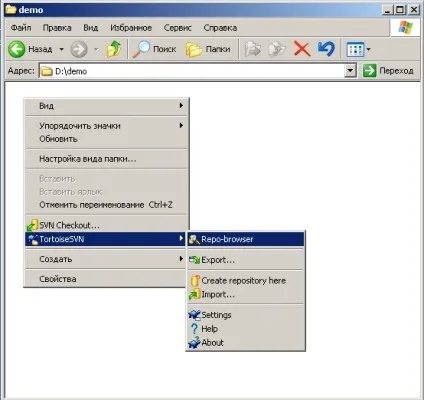
Task: Open the Справка menu
Action: (220, 28)
